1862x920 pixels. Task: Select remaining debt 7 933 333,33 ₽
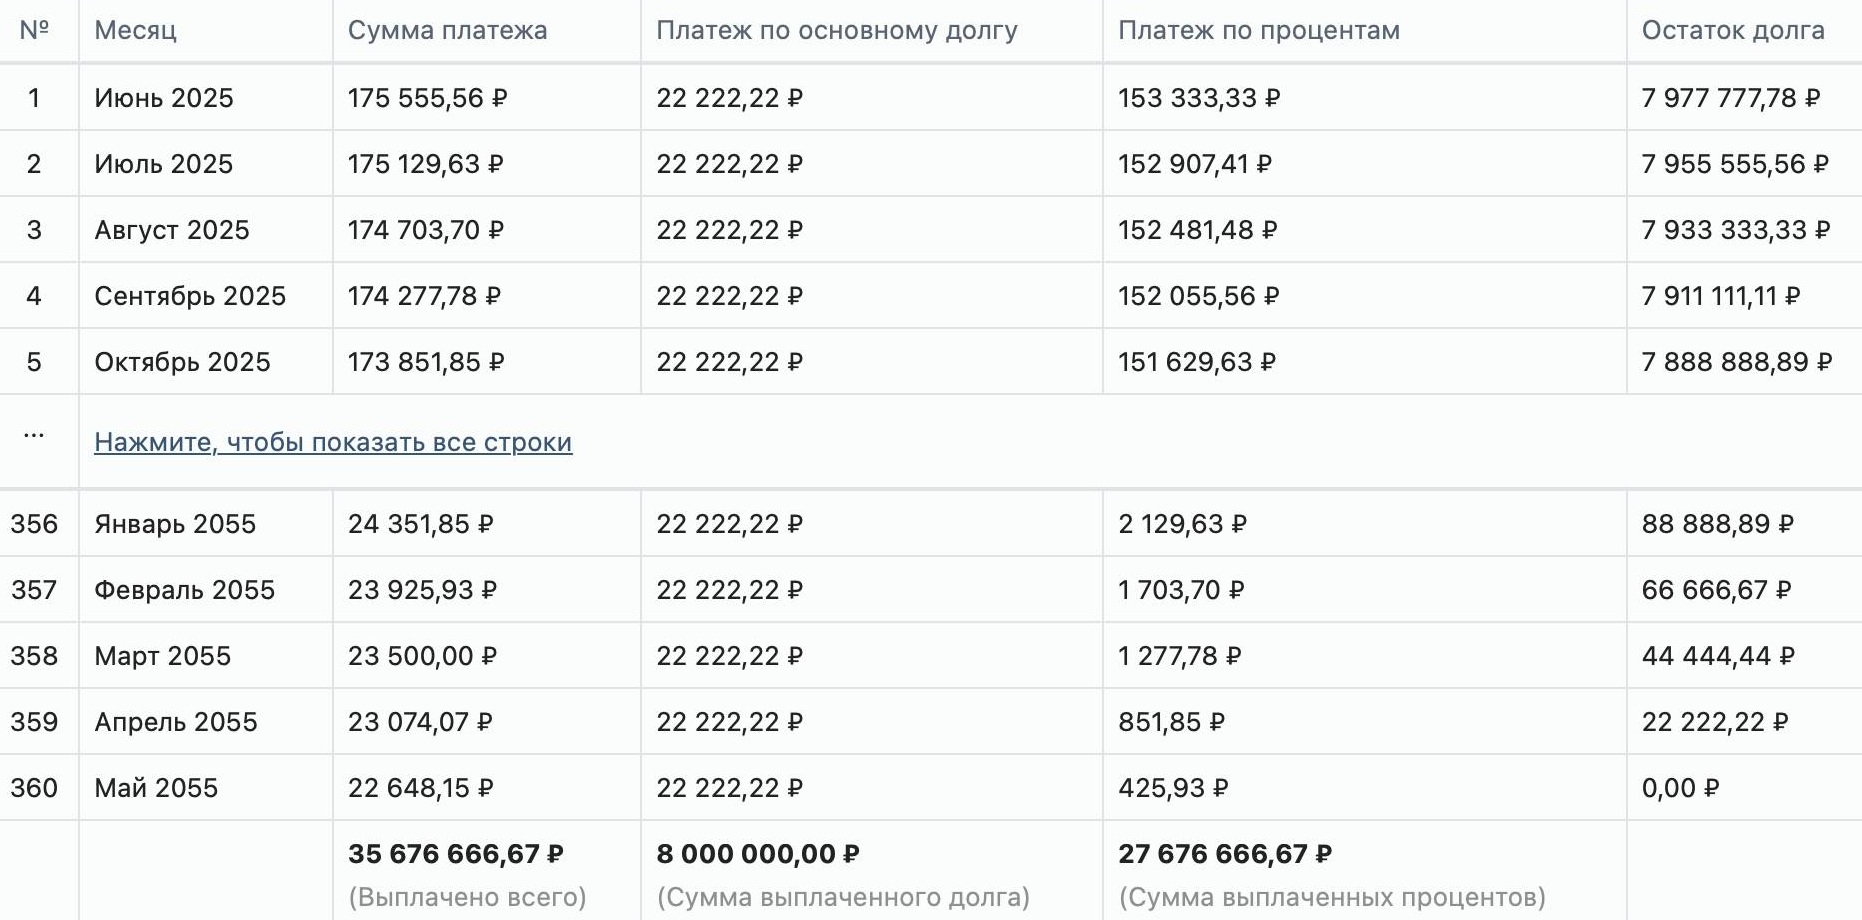[1736, 230]
